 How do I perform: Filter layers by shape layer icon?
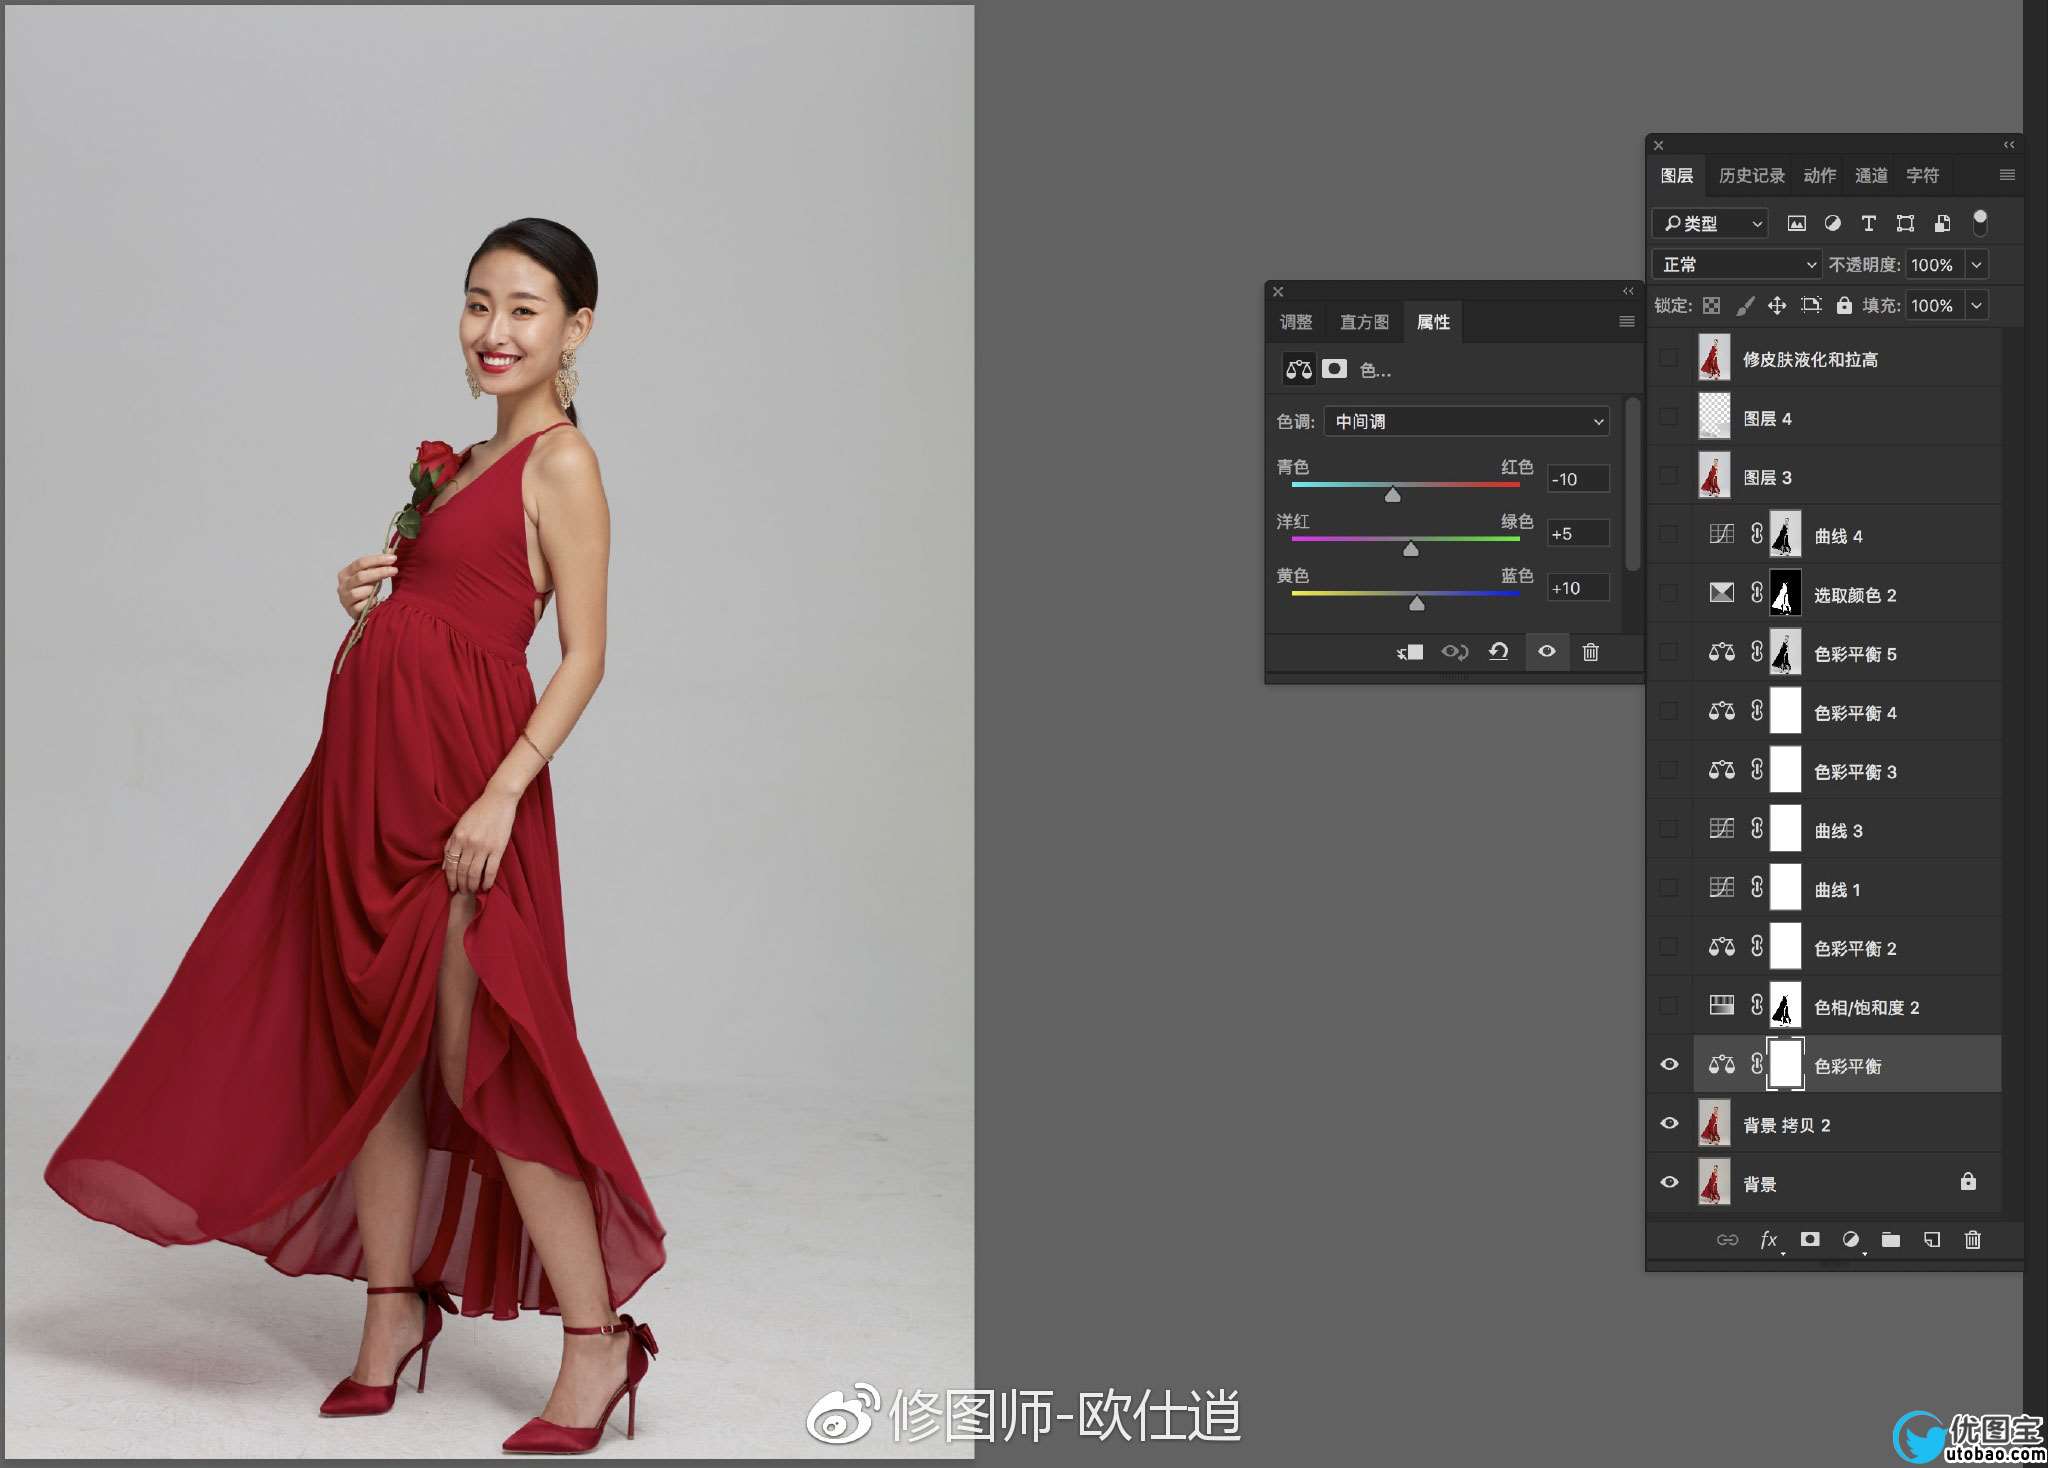coord(1905,223)
